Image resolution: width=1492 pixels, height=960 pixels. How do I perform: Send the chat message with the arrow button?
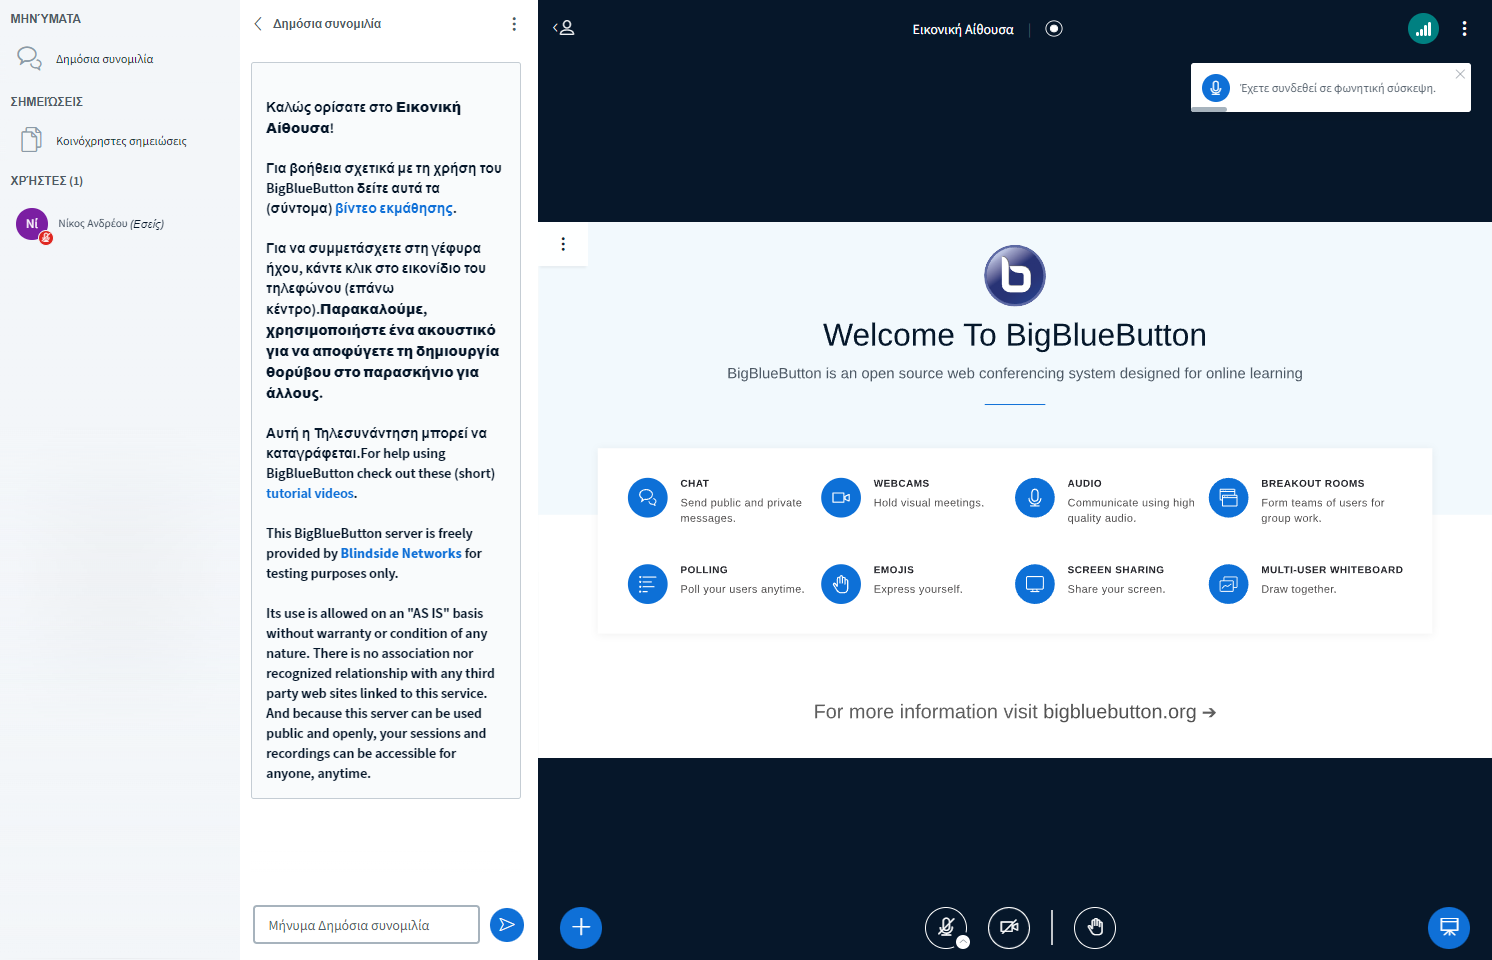point(507,924)
